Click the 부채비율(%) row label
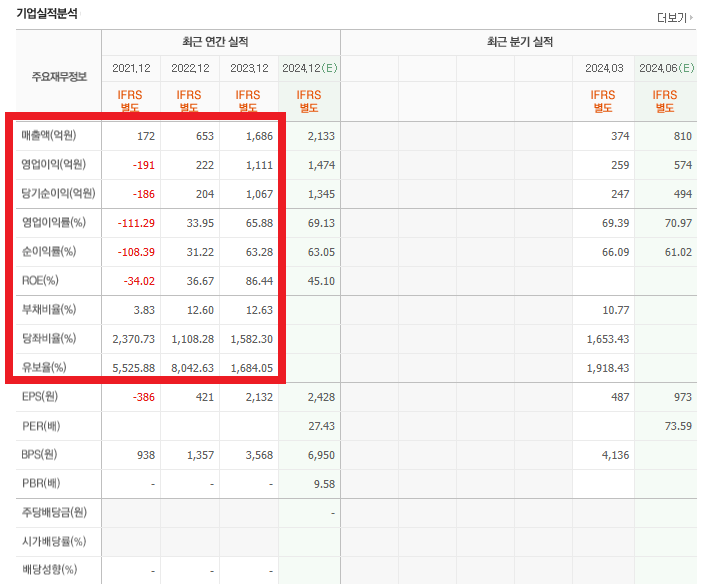 pos(49,309)
